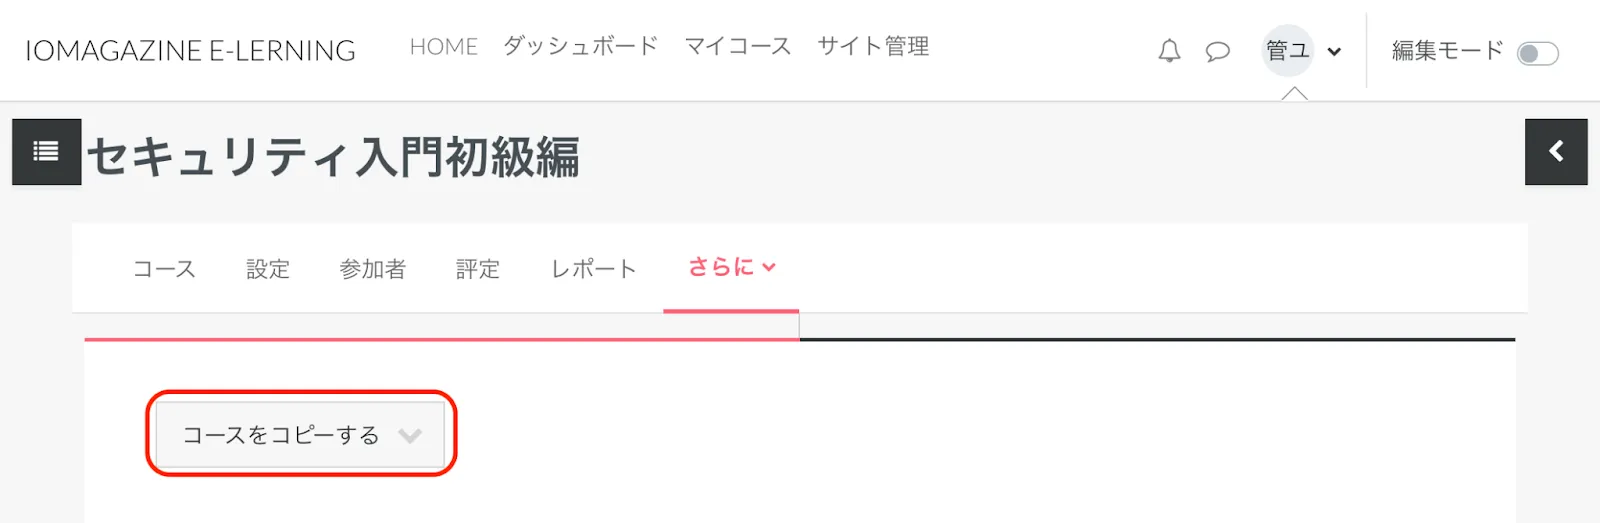Screen dimensions: 1600x523
Task: Expand the user menu arrow beside the avatar
Action: [x=1334, y=52]
